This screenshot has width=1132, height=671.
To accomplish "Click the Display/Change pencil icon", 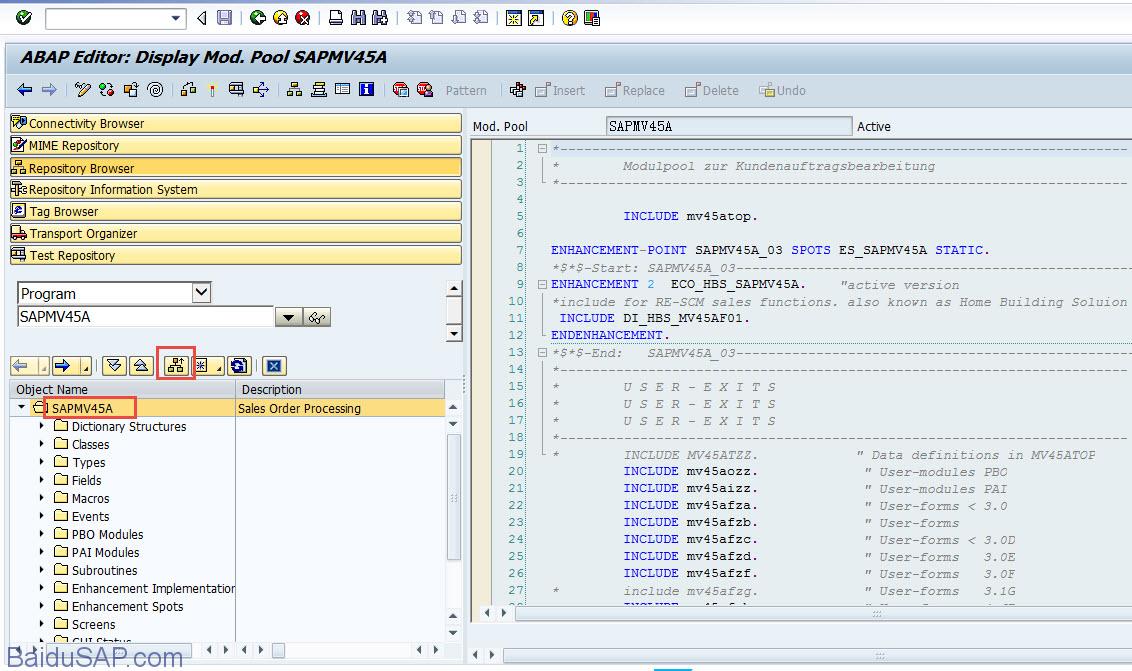I will tap(84, 90).
